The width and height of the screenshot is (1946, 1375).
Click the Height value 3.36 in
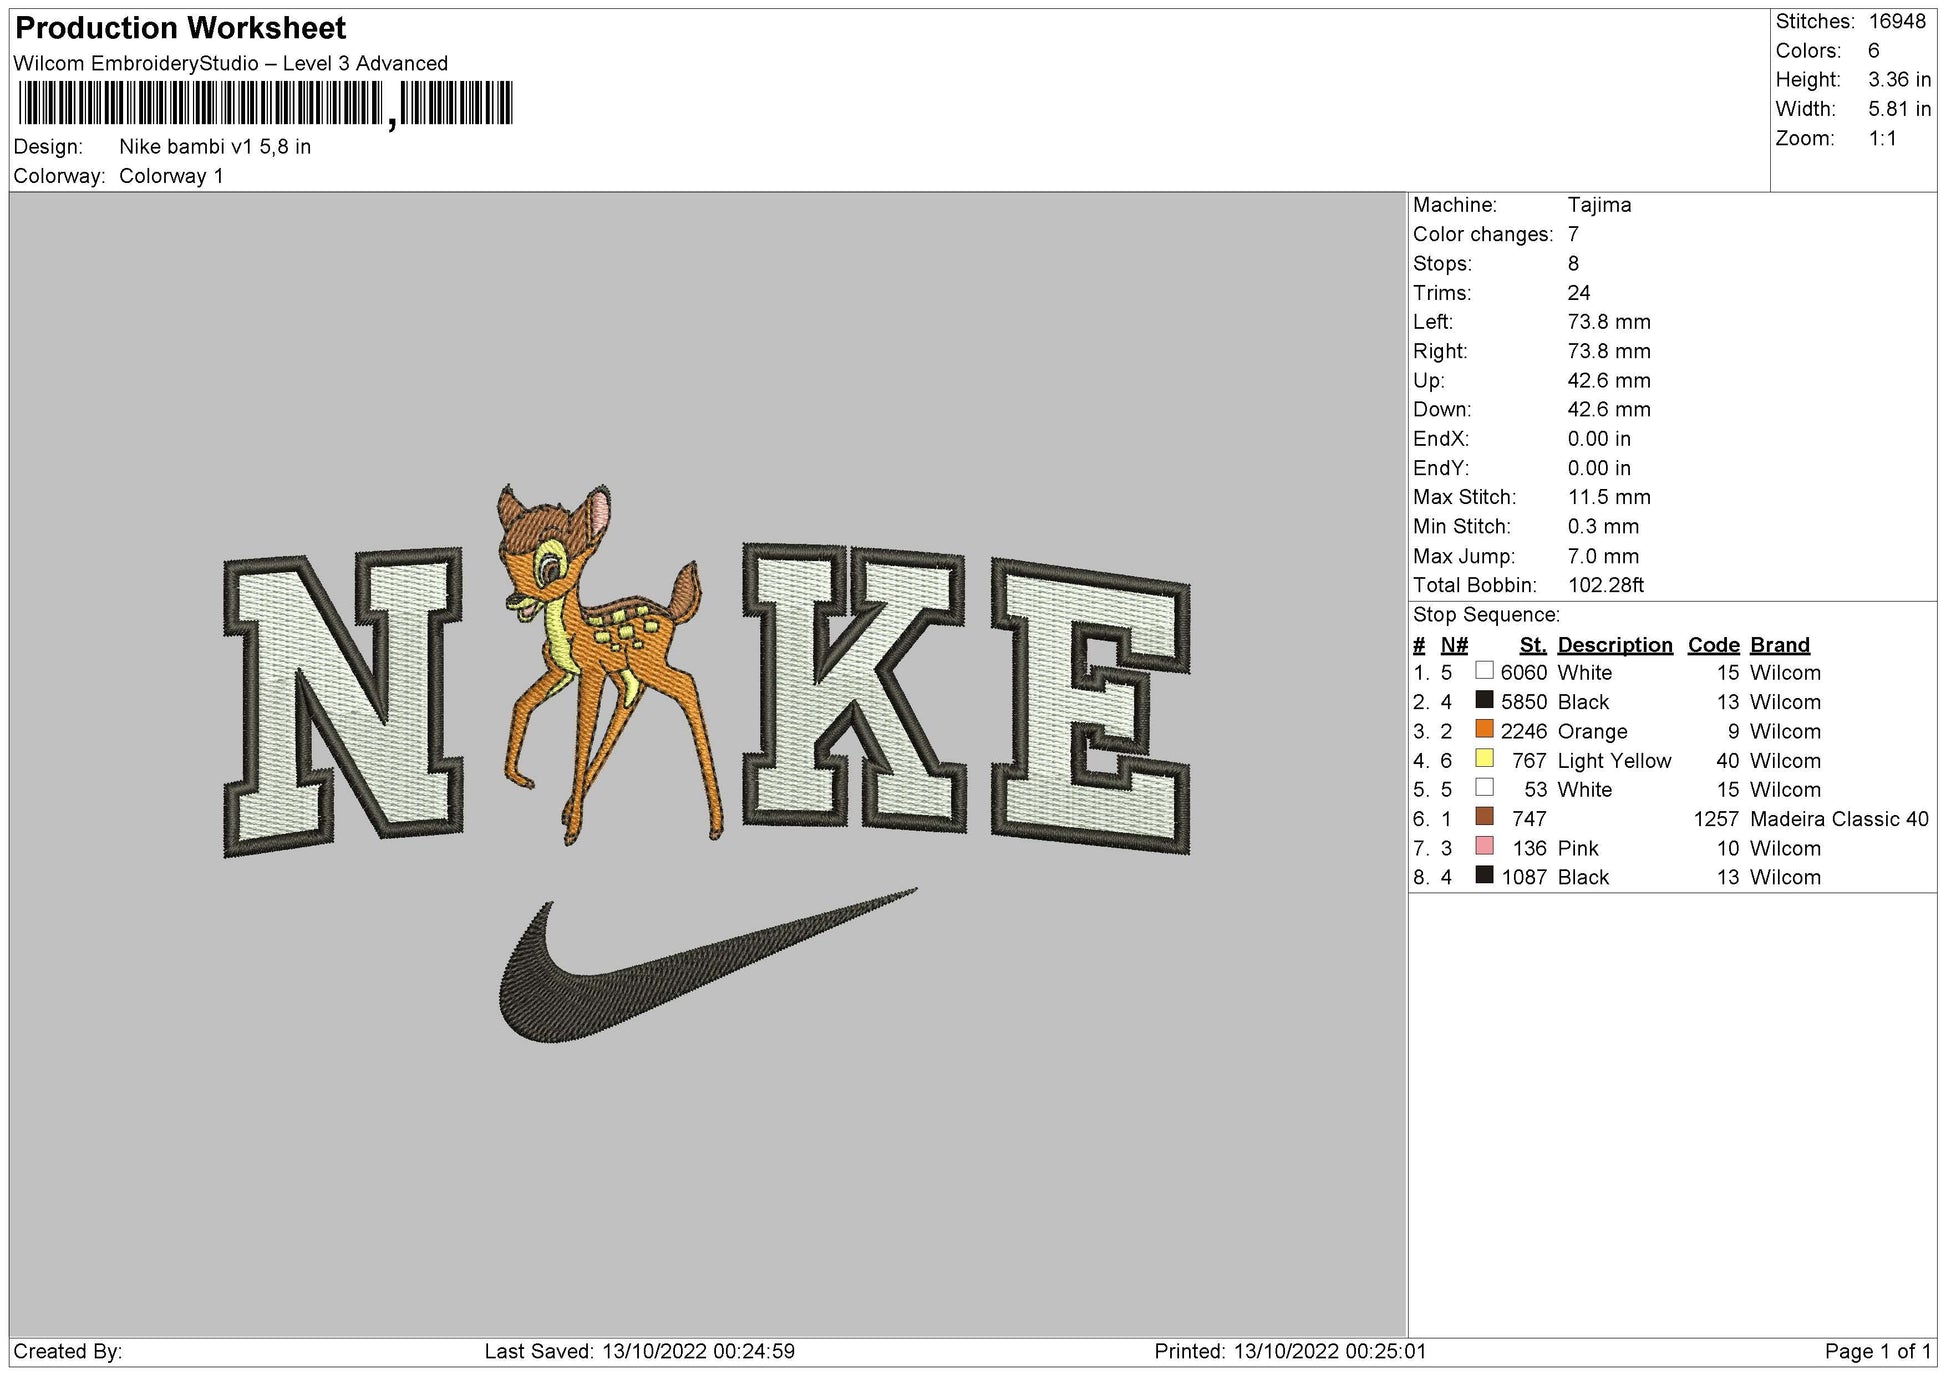pyautogui.click(x=1900, y=79)
